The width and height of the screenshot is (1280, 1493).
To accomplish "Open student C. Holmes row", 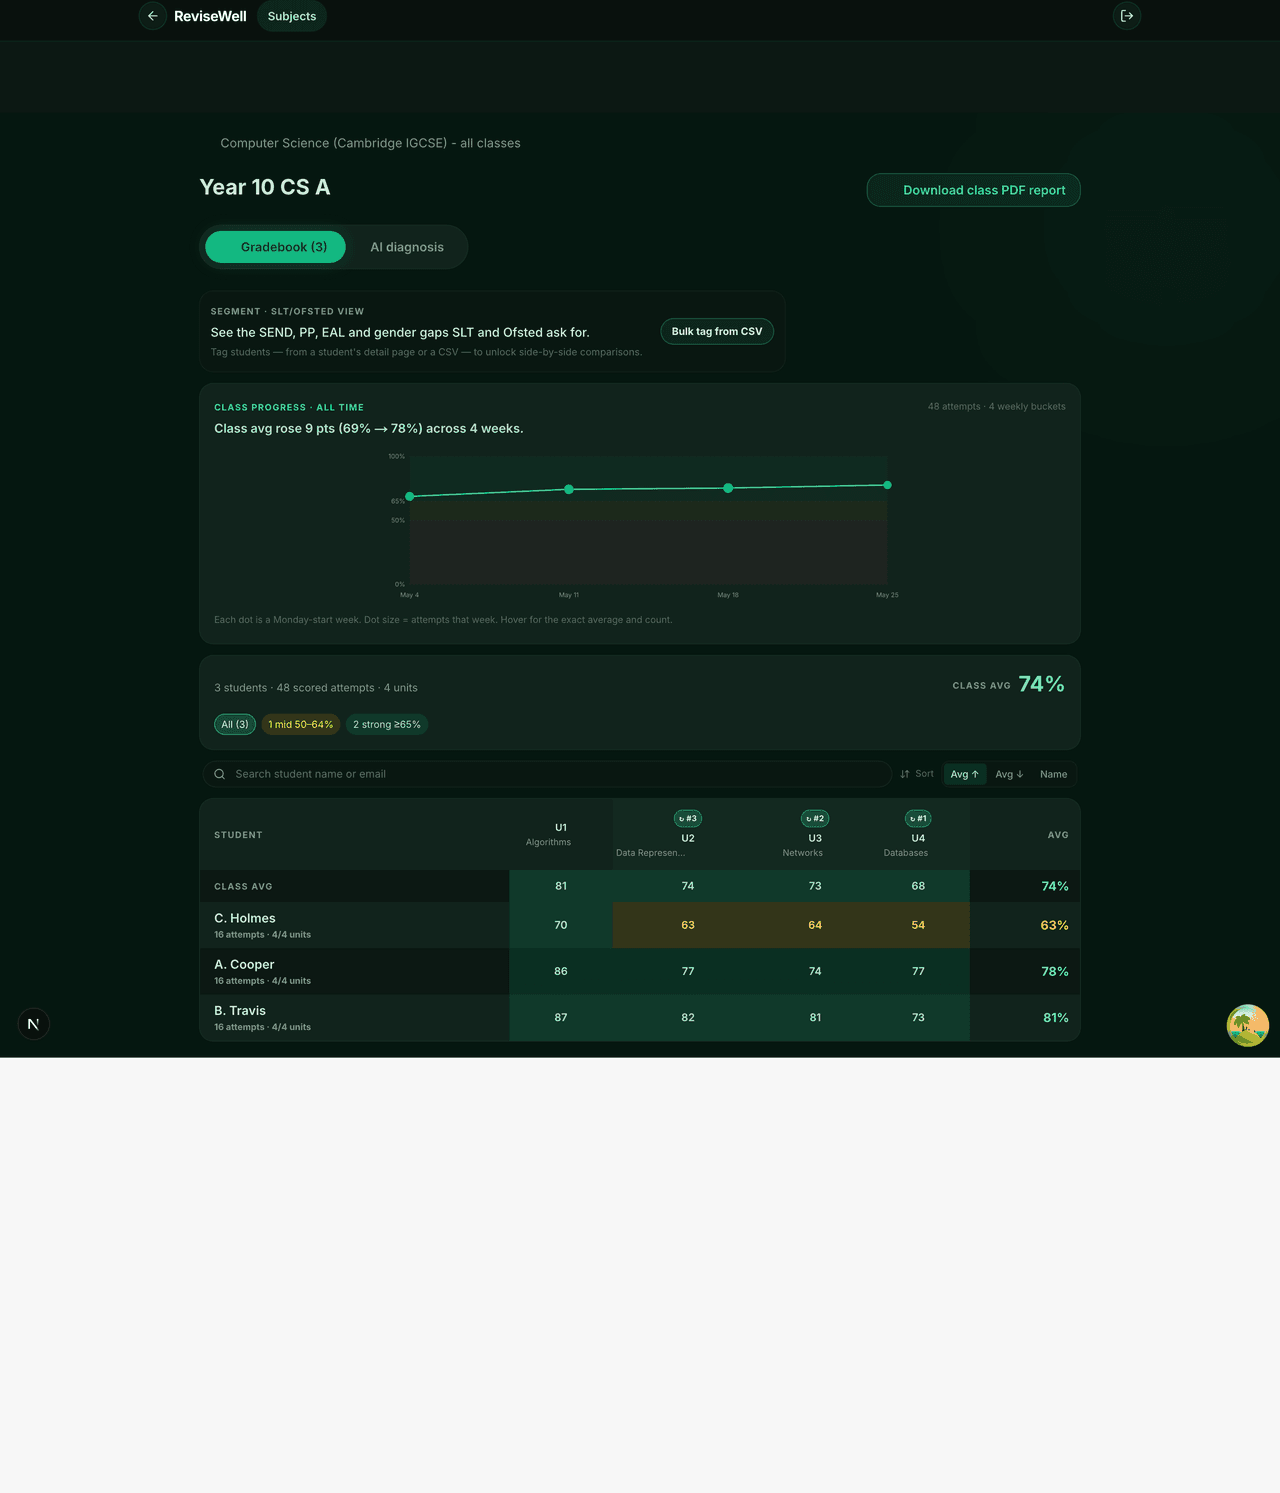I will 640,925.
